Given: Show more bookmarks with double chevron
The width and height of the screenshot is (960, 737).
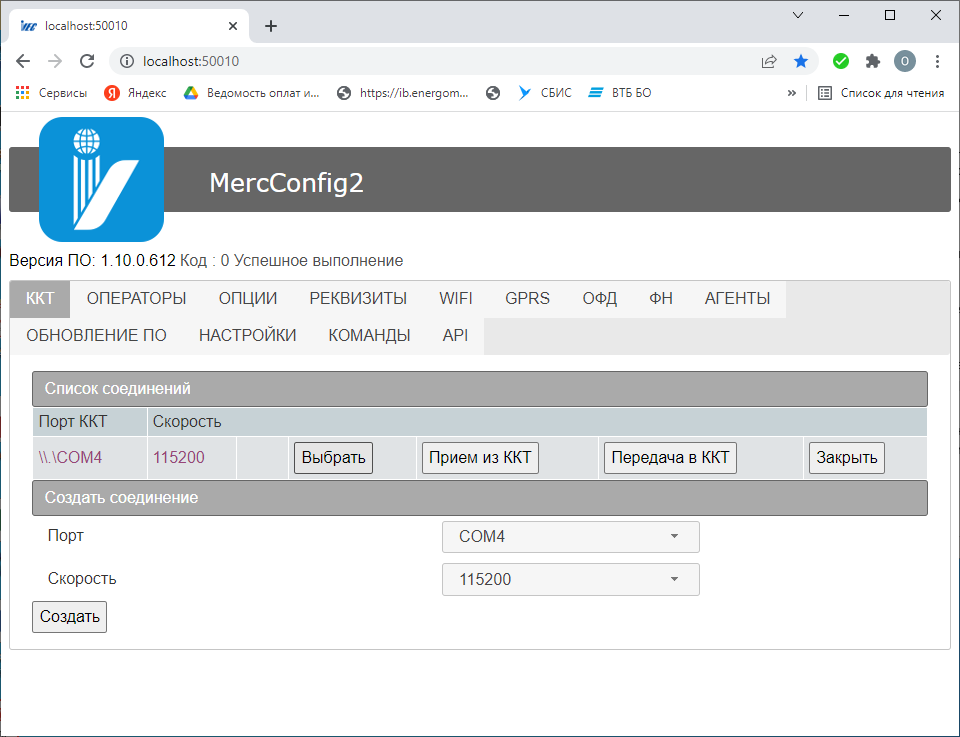Looking at the screenshot, I should pos(792,93).
